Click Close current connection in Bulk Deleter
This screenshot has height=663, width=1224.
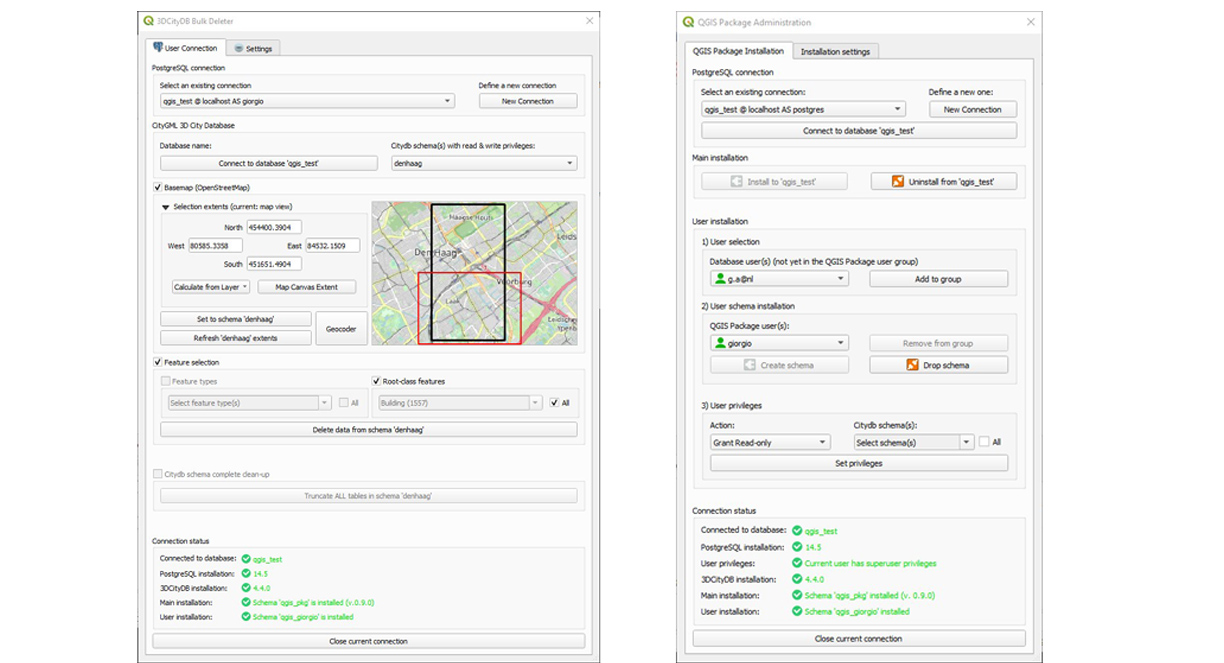coord(368,641)
